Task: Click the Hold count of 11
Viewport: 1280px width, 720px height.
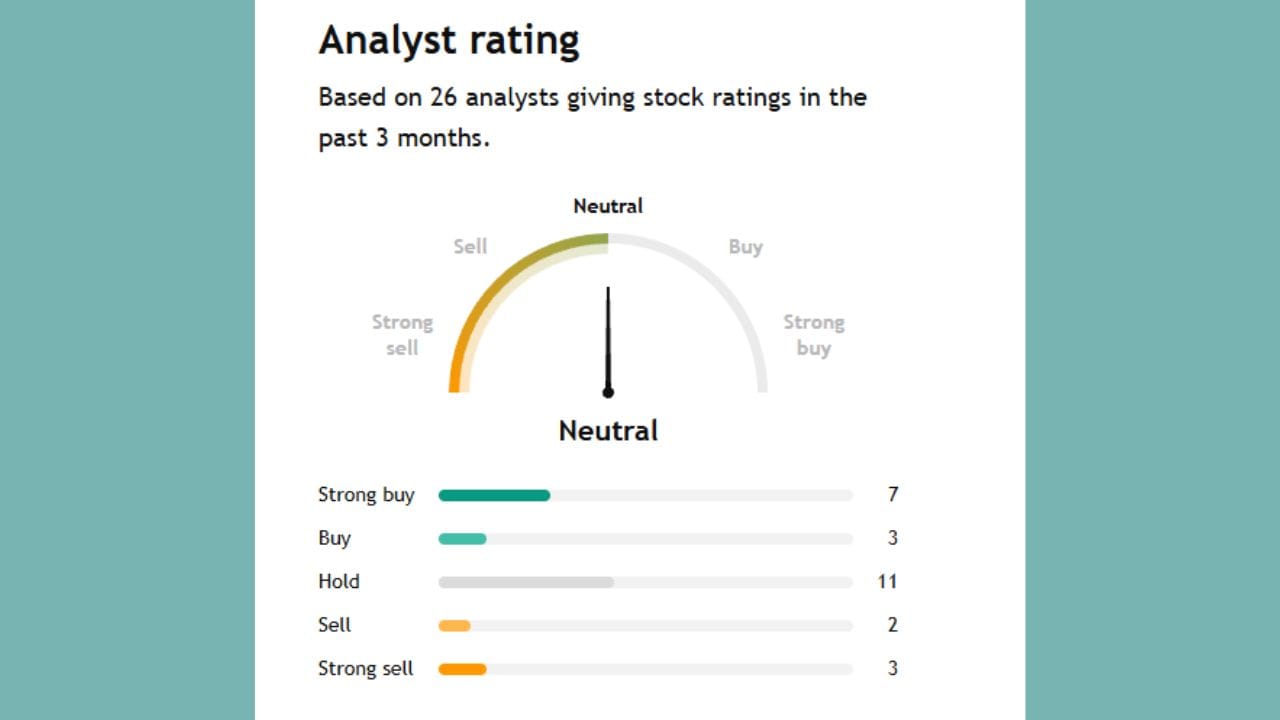Action: tap(887, 581)
